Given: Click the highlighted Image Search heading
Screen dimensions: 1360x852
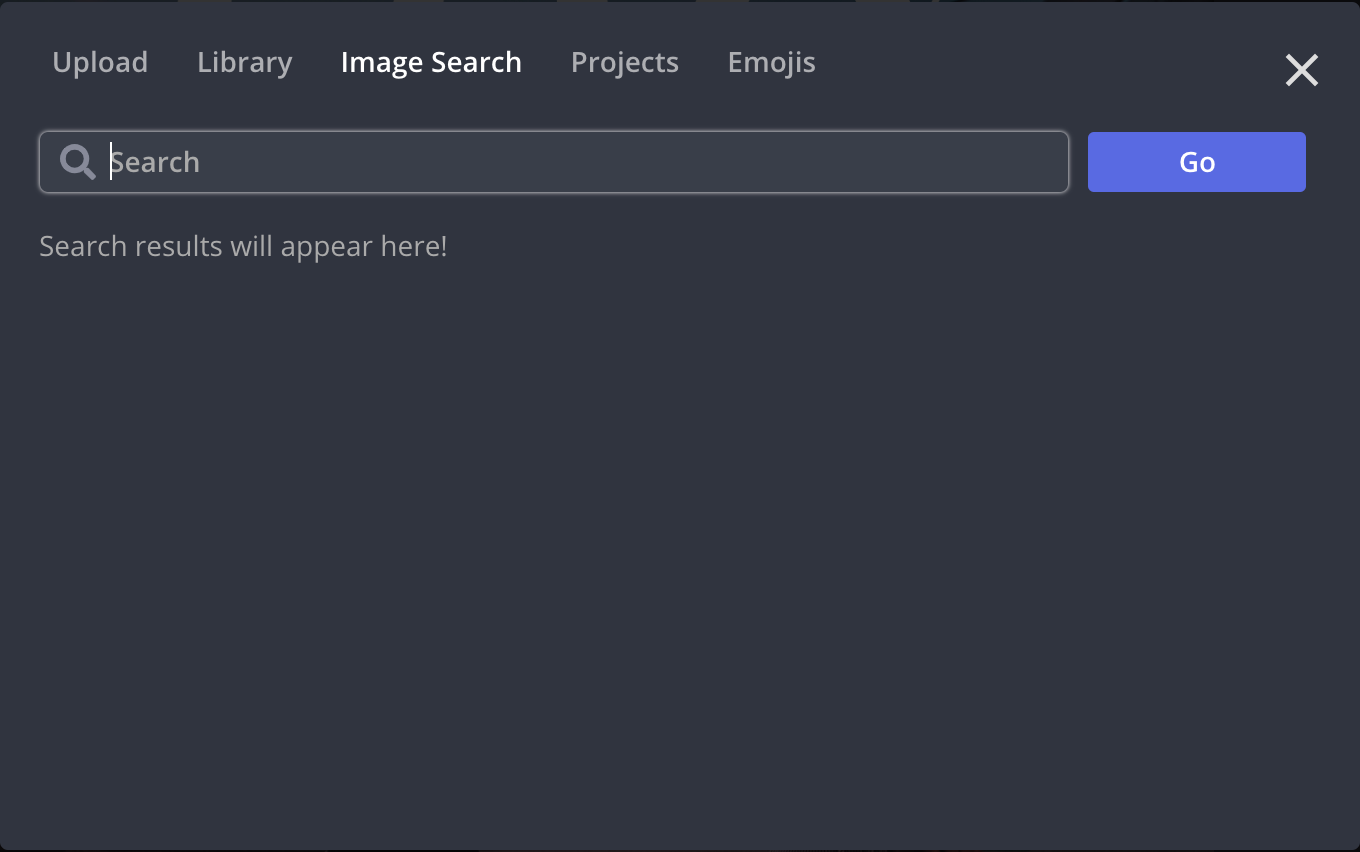Looking at the screenshot, I should 431,62.
